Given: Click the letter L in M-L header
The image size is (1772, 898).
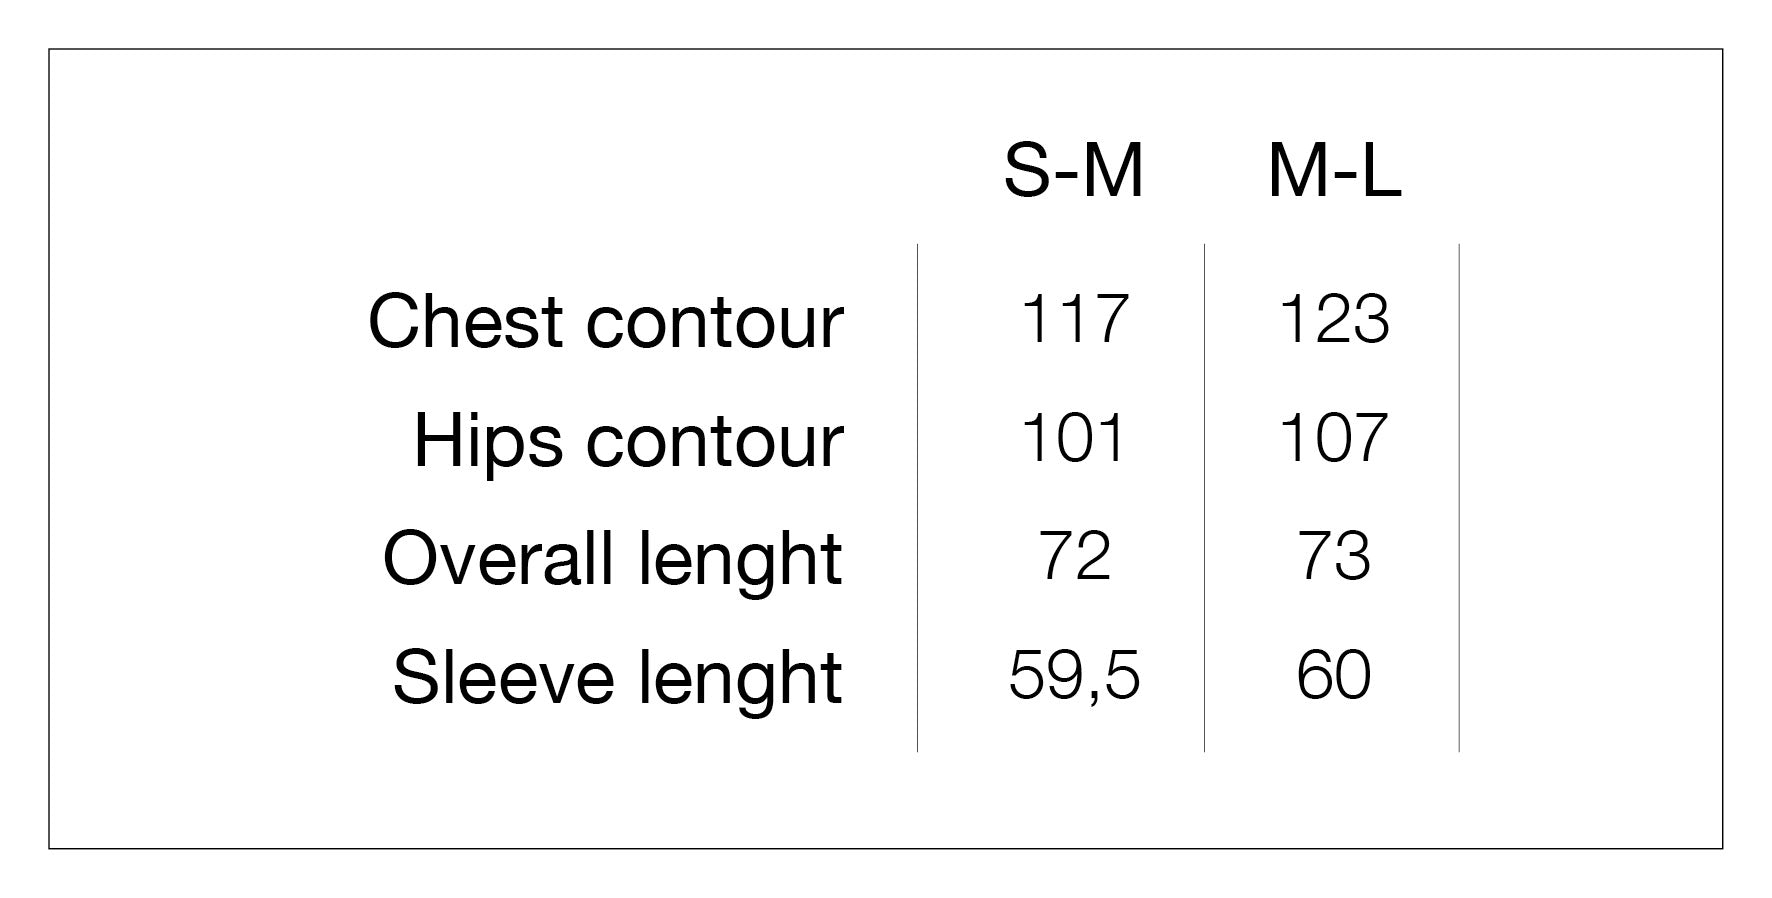Looking at the screenshot, I should tap(1382, 171).
